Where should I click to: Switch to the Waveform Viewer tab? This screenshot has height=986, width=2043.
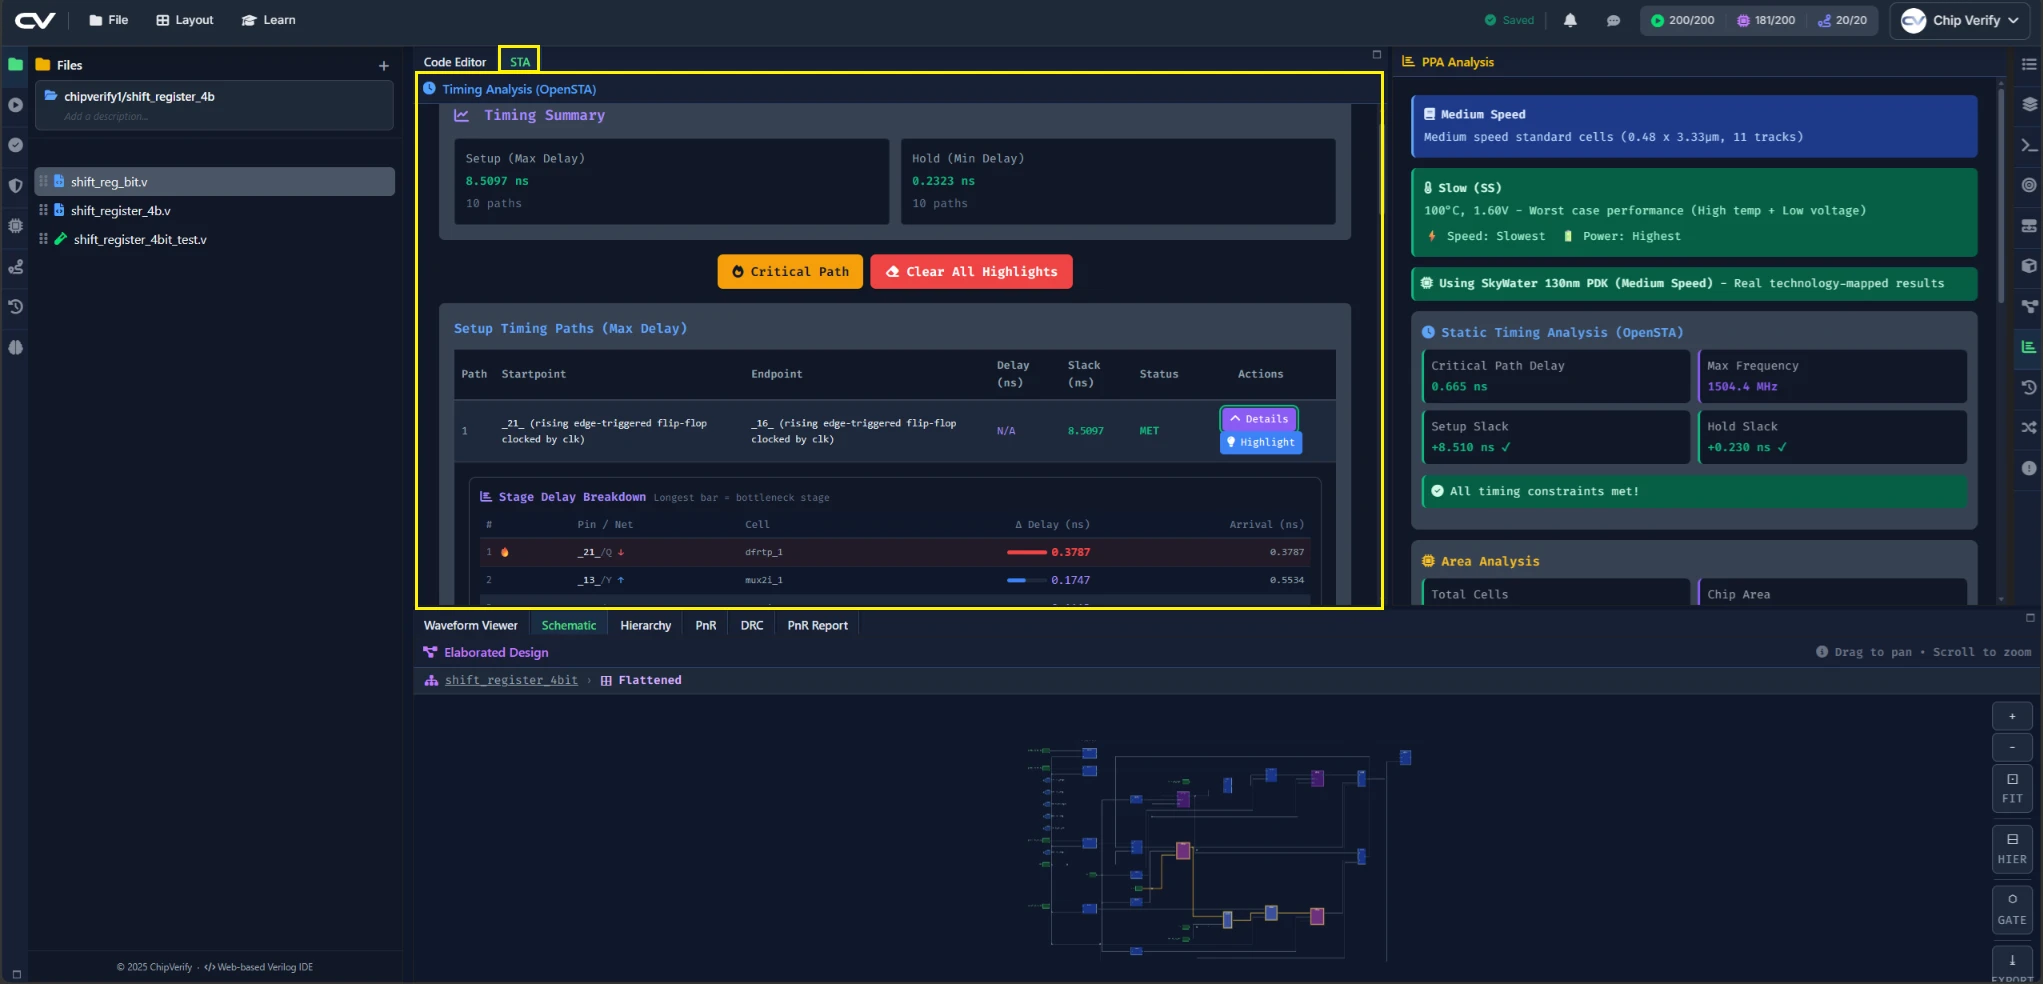pyautogui.click(x=471, y=626)
